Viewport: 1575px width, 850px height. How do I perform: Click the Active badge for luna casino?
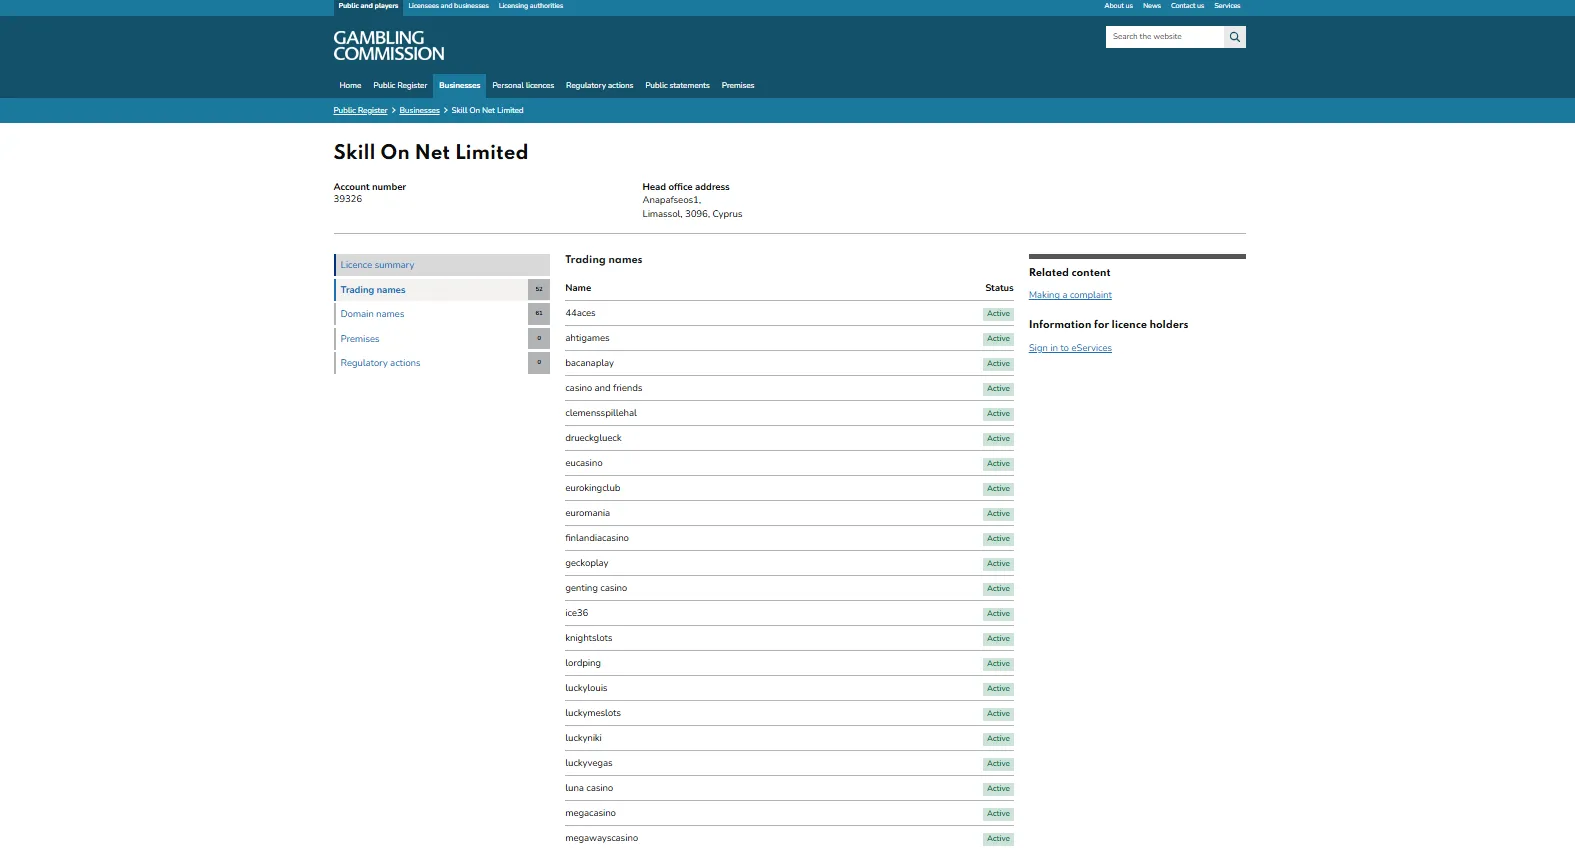998,789
